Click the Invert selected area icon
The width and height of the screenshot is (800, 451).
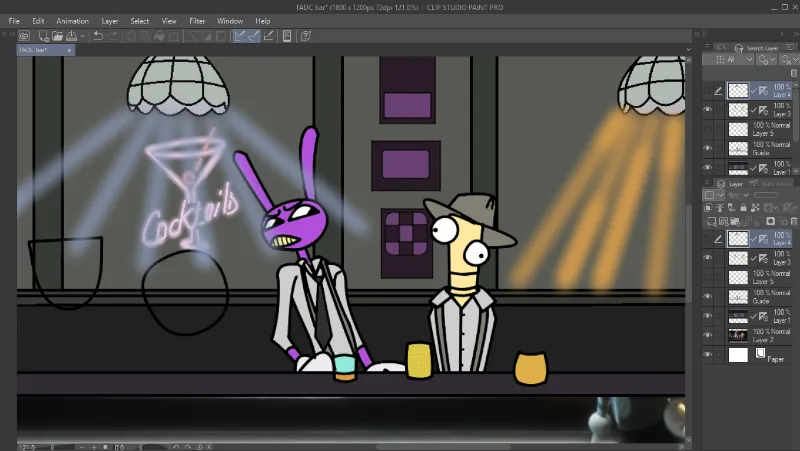(x=207, y=36)
